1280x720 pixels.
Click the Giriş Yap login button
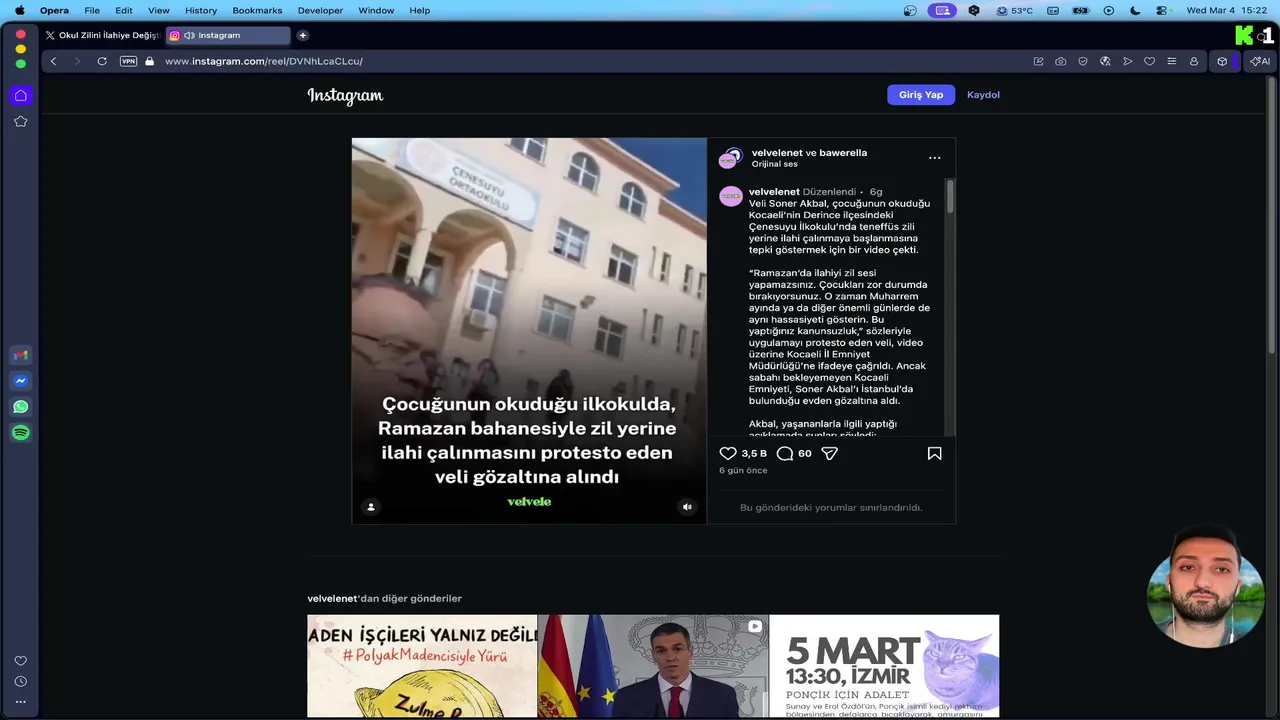pyautogui.click(x=921, y=95)
